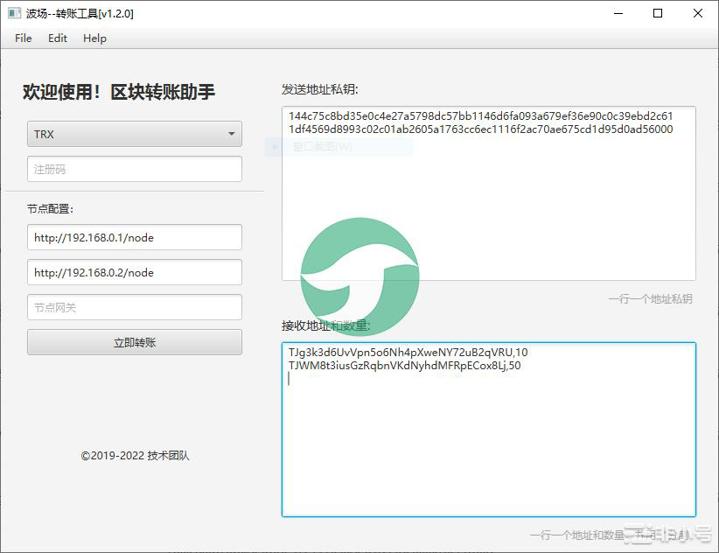The width and height of the screenshot is (719, 553).
Task: Click the 节点网关 gateway input field
Action: pyautogui.click(x=134, y=307)
